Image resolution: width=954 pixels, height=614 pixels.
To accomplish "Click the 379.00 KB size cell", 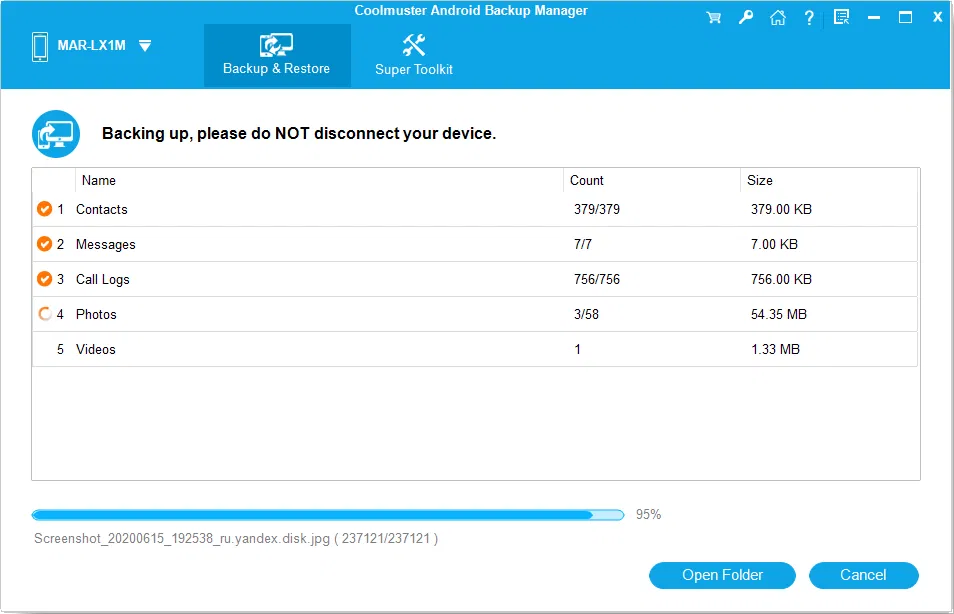I will (x=781, y=209).
